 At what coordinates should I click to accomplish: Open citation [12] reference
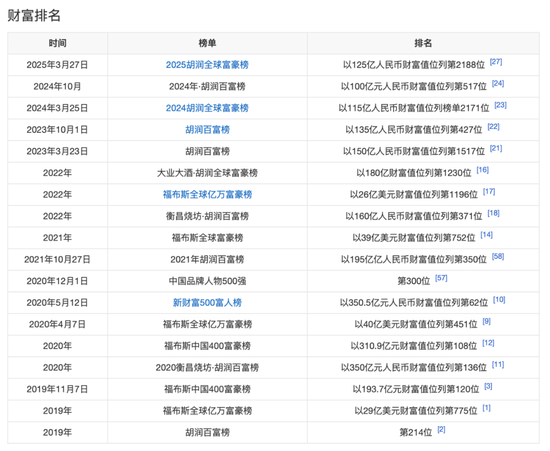click(x=488, y=343)
